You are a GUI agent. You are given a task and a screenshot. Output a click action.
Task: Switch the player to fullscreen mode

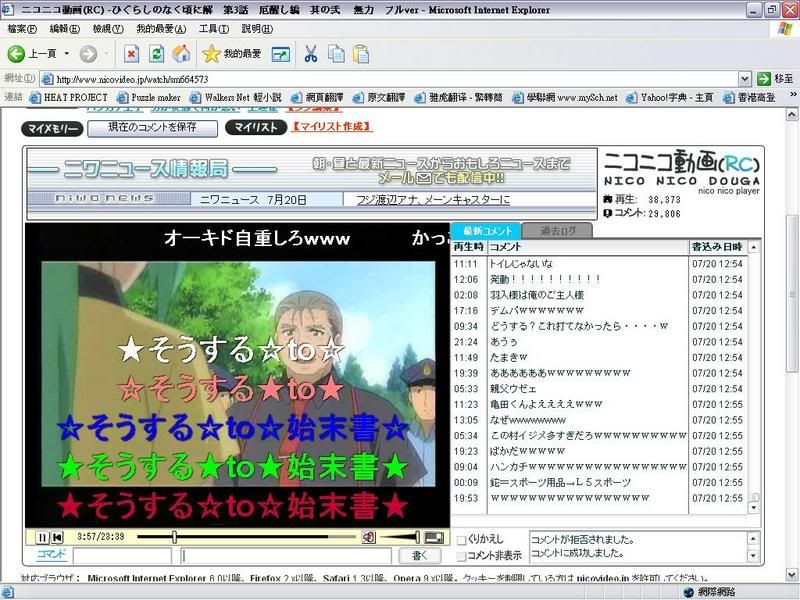coord(434,537)
